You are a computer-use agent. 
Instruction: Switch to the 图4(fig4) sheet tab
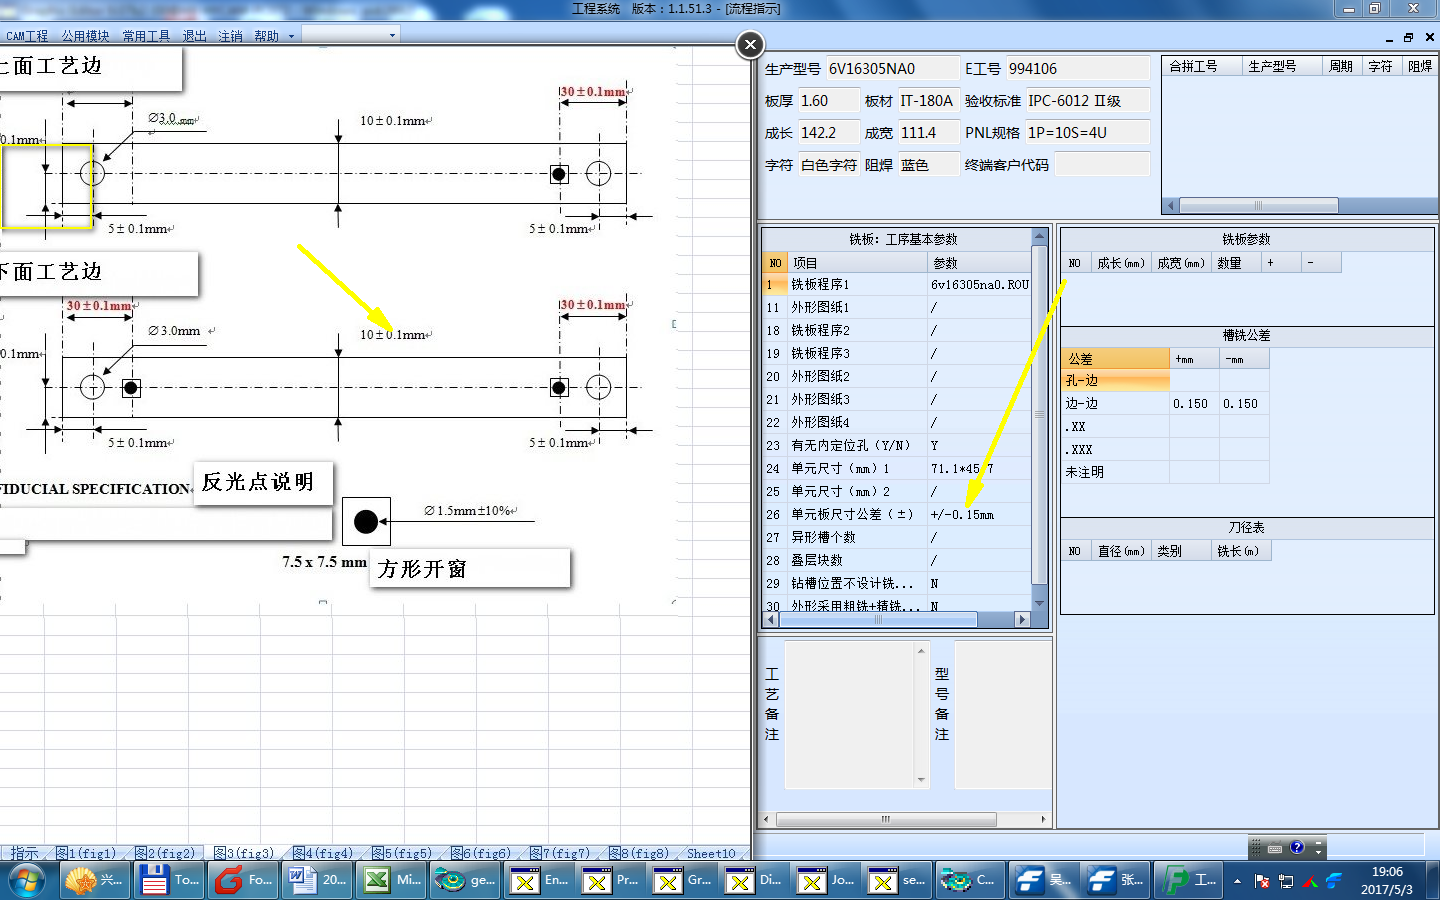323,853
